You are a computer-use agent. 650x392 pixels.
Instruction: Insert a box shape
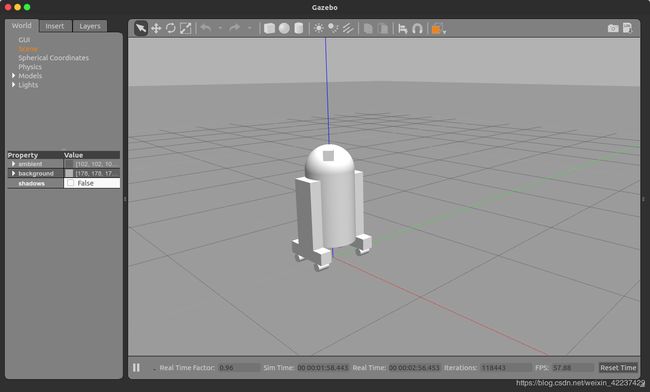269,28
